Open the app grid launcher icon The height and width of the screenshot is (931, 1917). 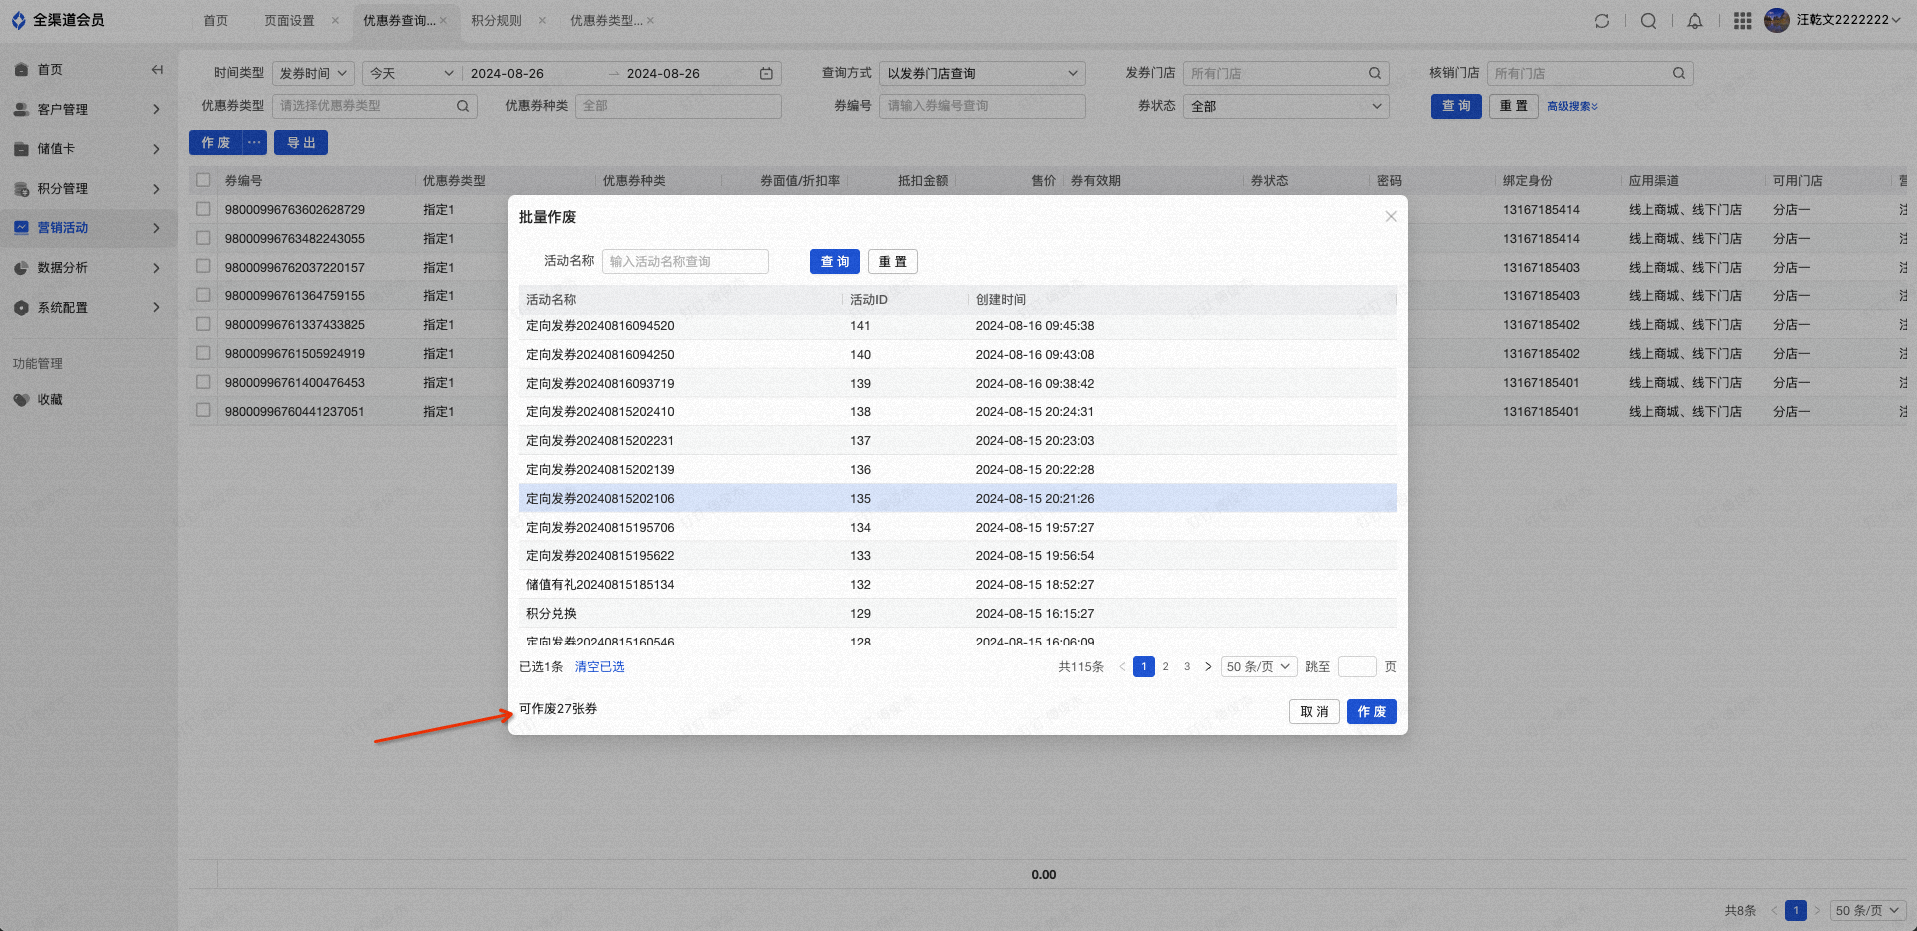[x=1742, y=21]
